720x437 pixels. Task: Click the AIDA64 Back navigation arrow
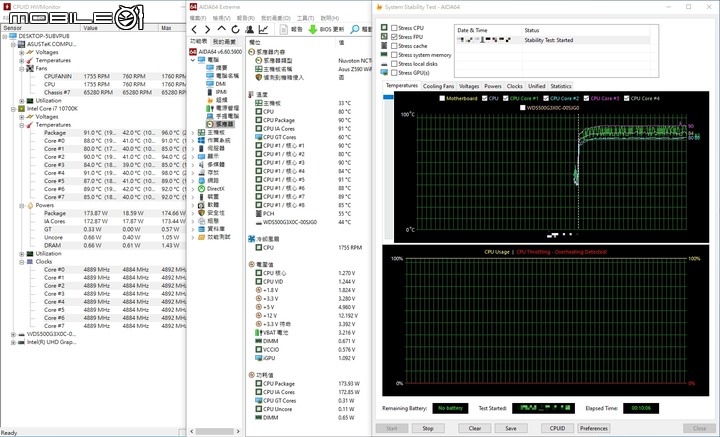point(194,29)
